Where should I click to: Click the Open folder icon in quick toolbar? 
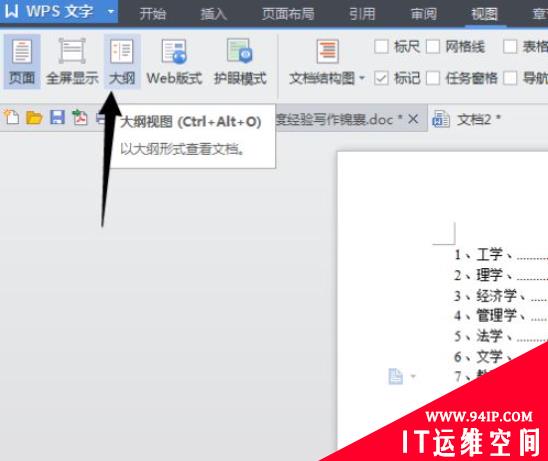34,118
